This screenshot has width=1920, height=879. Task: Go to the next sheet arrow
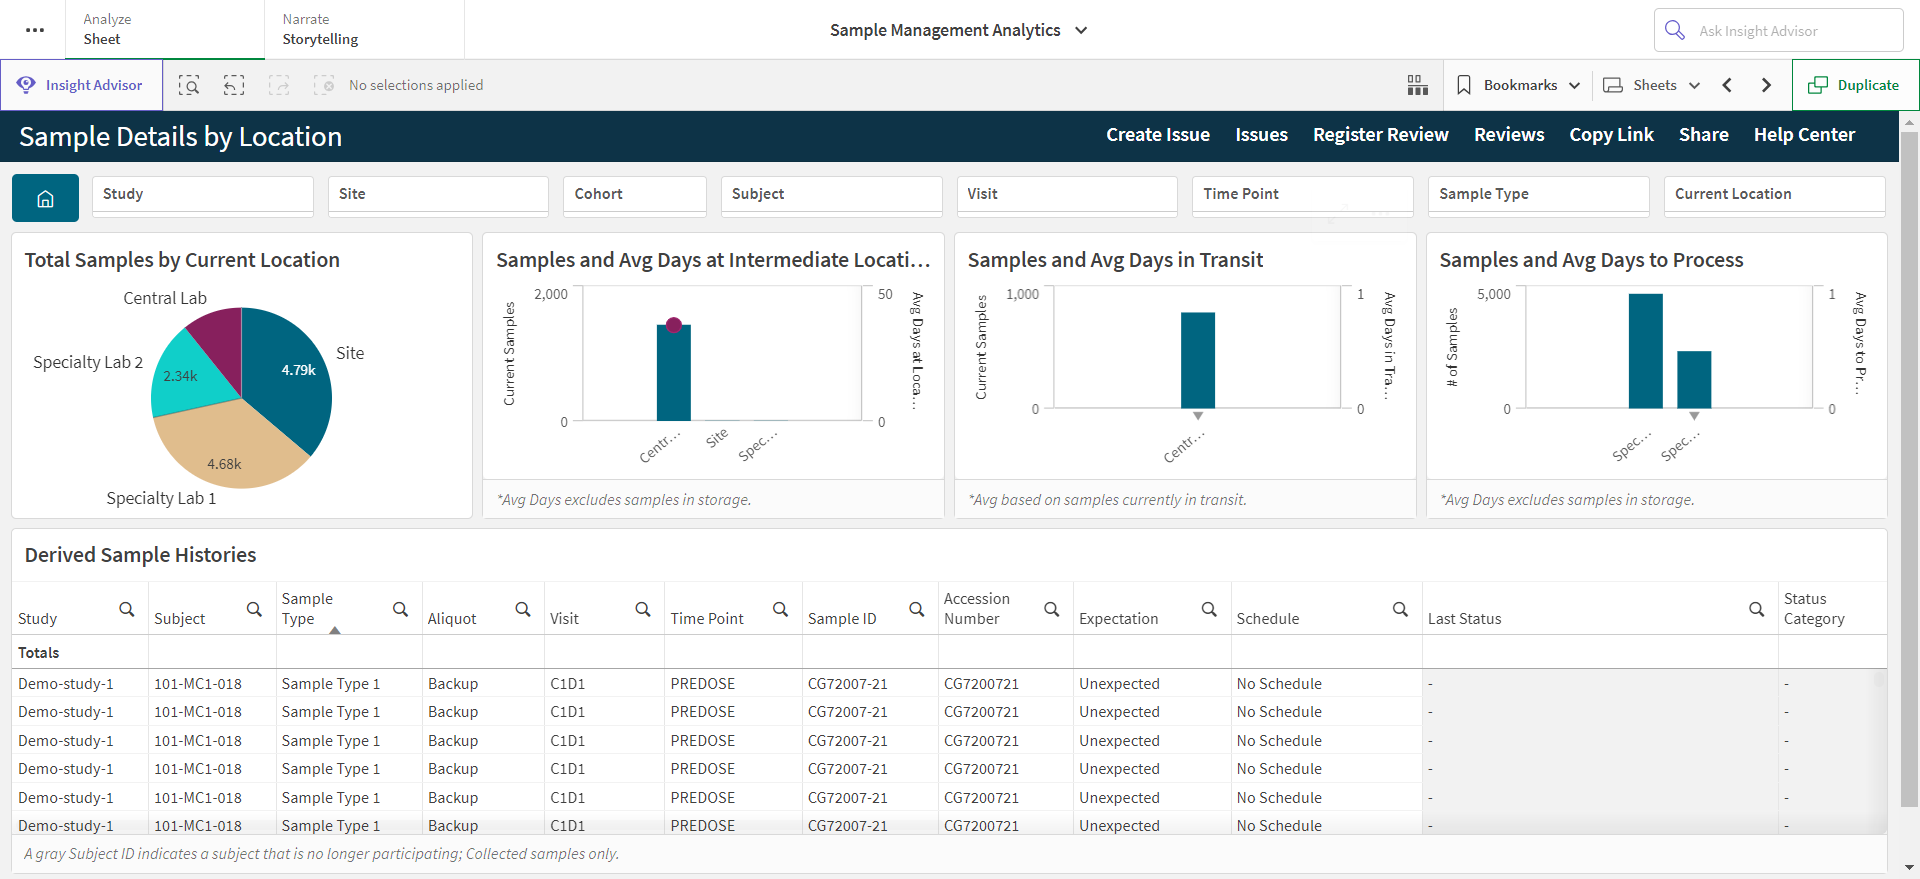[1766, 85]
